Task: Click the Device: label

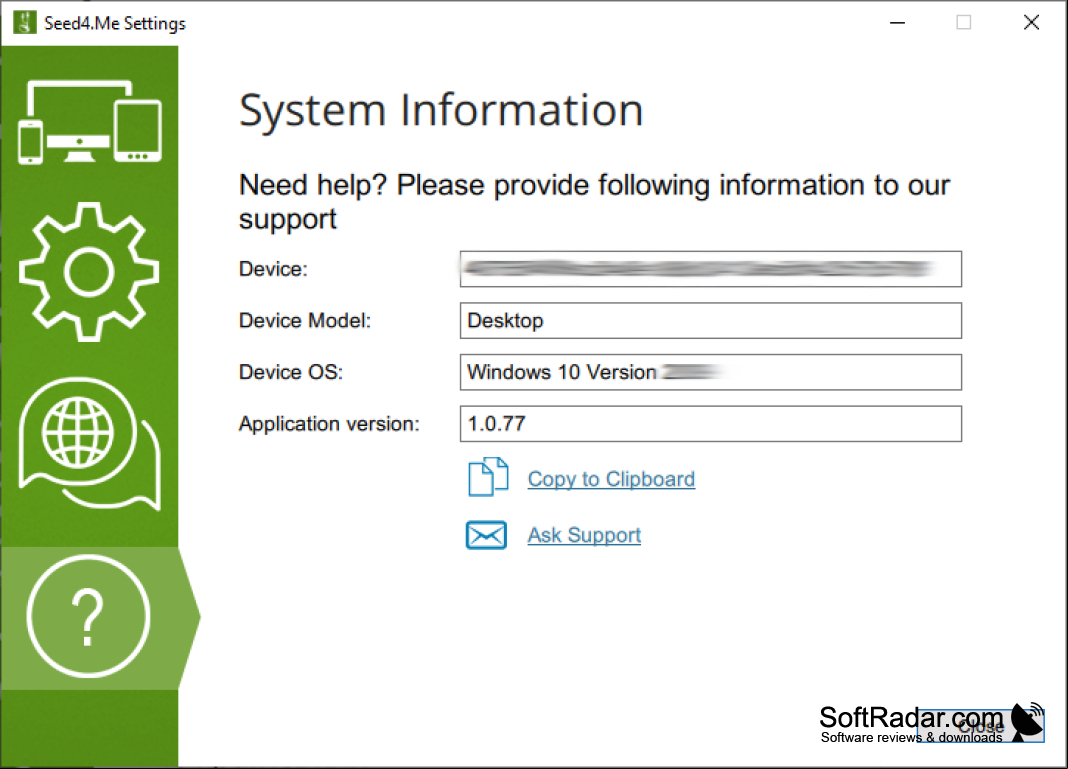Action: 273,269
